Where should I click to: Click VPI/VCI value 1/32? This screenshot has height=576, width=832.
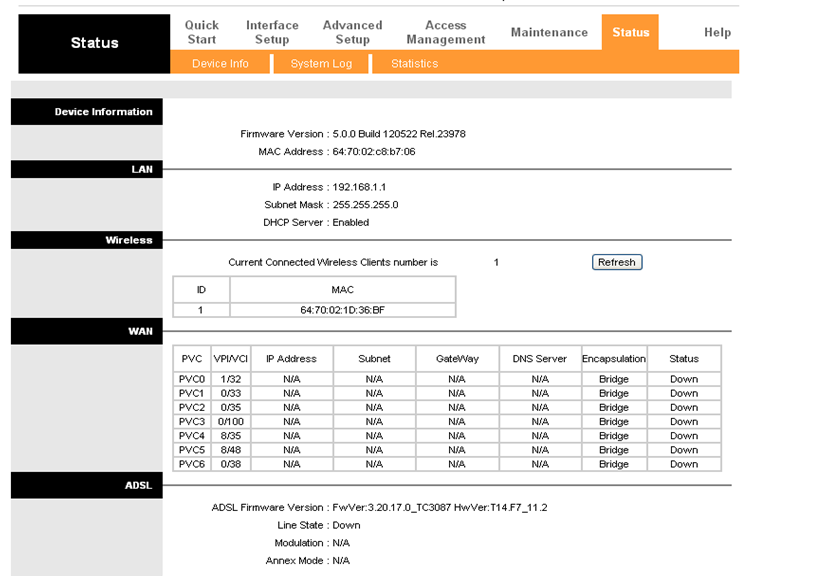tap(231, 379)
